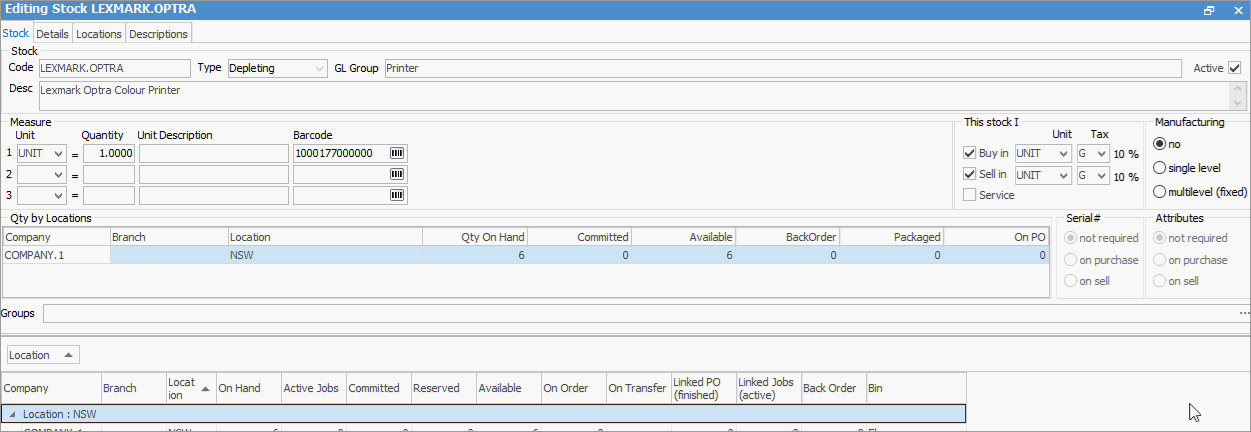1251x432 pixels.
Task: Toggle the Active checkbox
Action: 1235,68
